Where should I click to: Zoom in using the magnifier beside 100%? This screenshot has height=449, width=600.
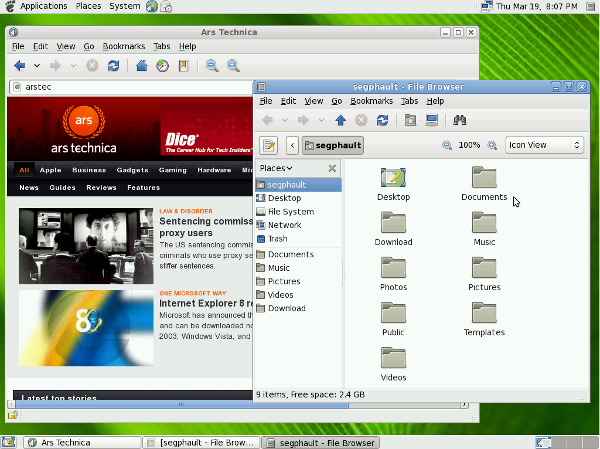pyautogui.click(x=492, y=145)
